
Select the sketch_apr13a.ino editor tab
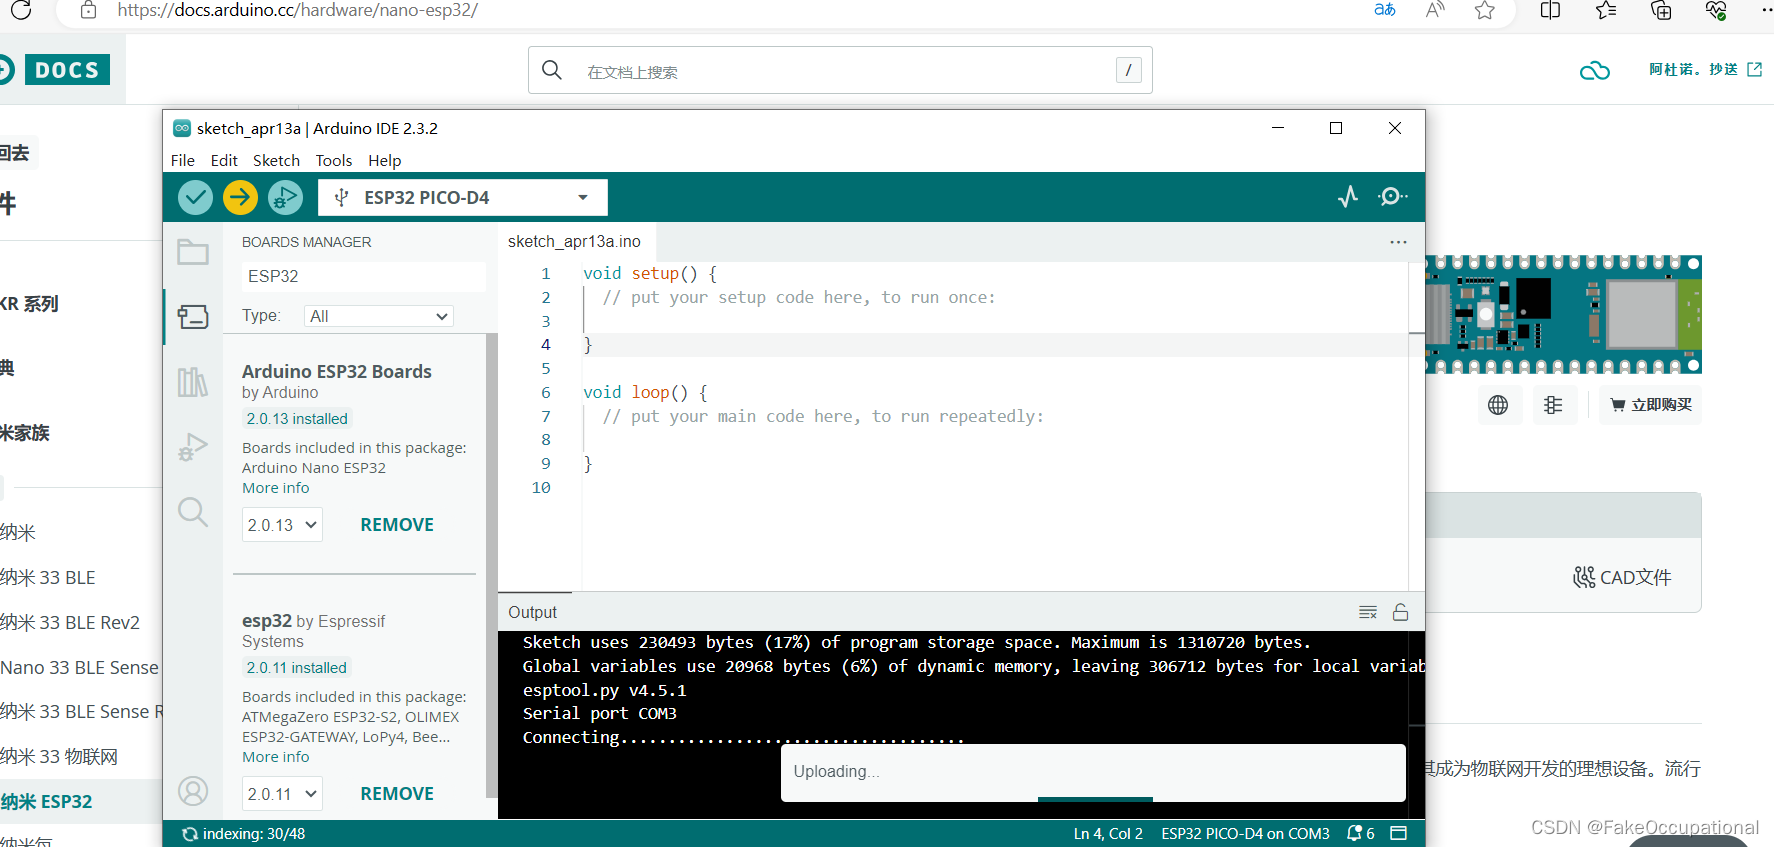click(574, 241)
